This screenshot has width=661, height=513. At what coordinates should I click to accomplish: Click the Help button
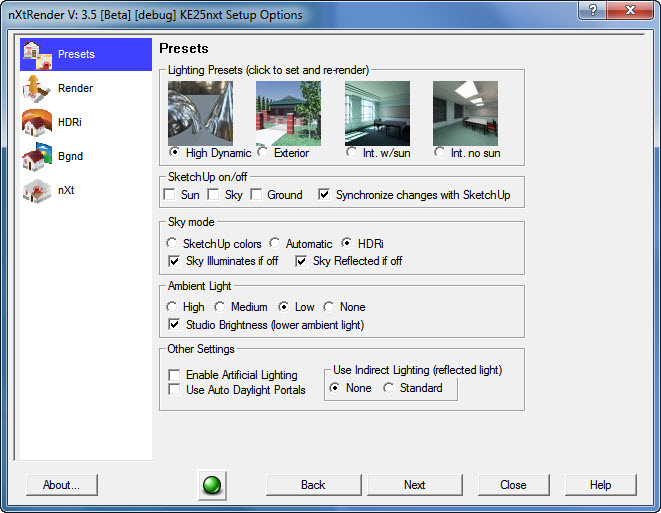pos(601,485)
